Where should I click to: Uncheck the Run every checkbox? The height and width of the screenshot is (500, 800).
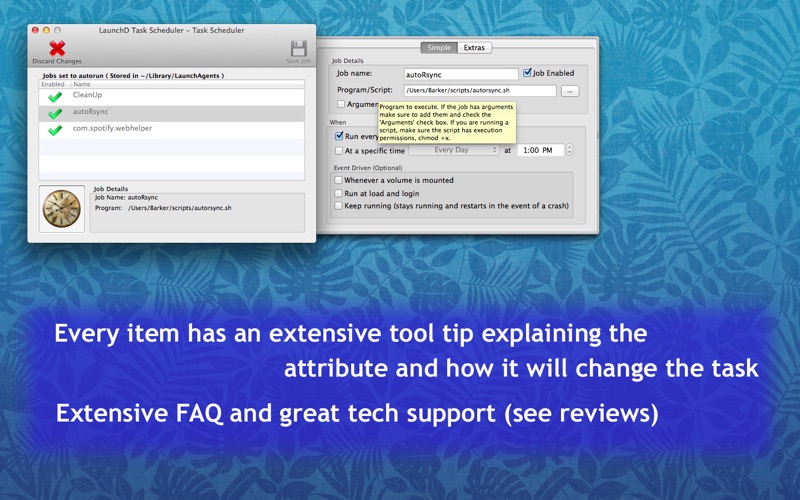pyautogui.click(x=340, y=136)
